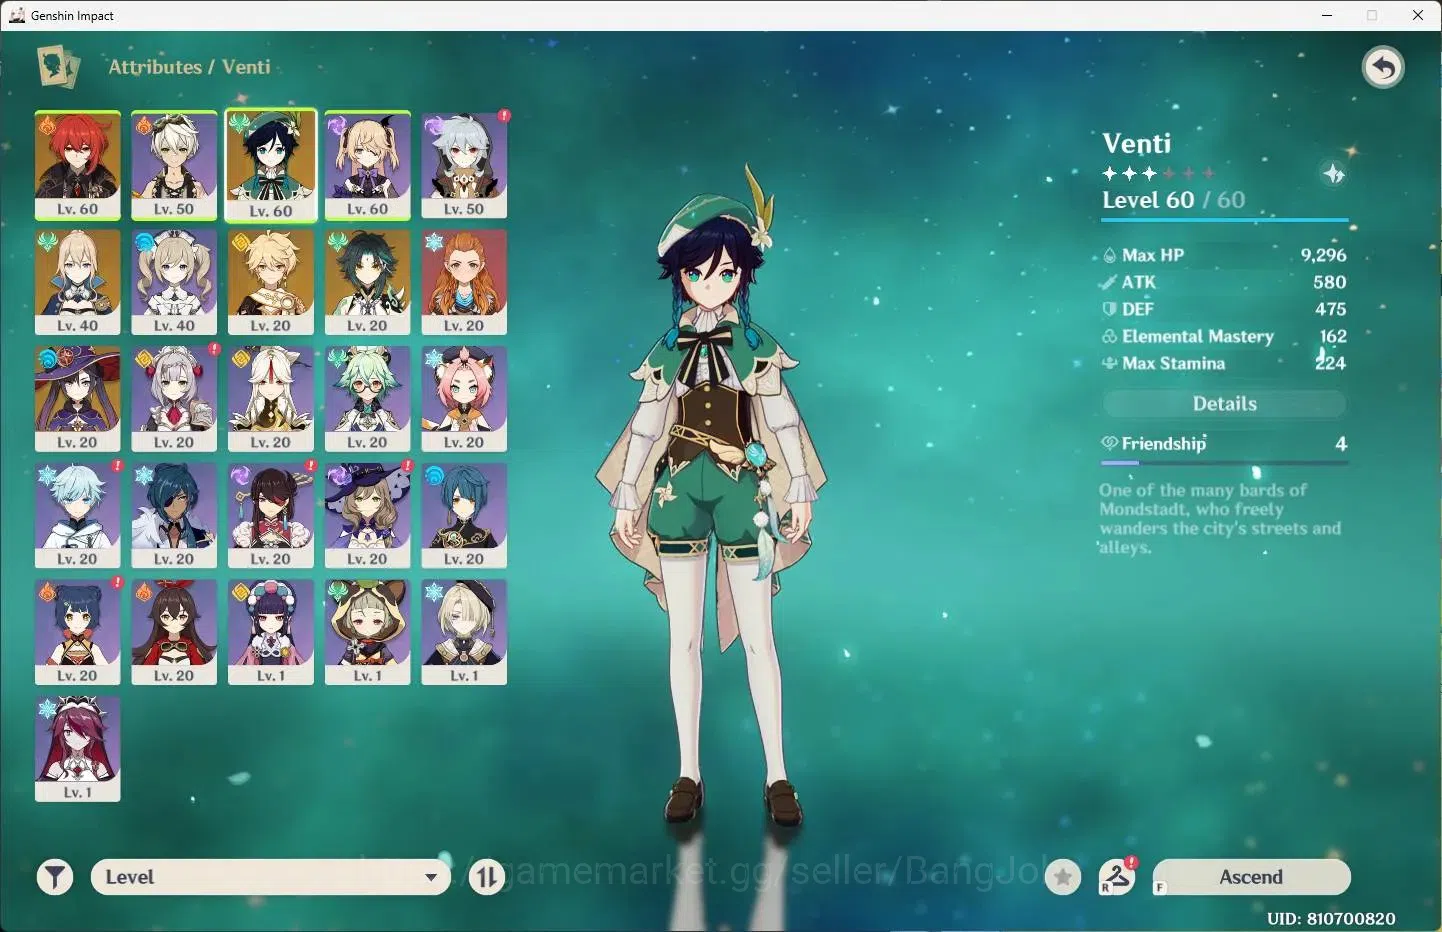Minimize the Genshin Impact window

click(1327, 15)
